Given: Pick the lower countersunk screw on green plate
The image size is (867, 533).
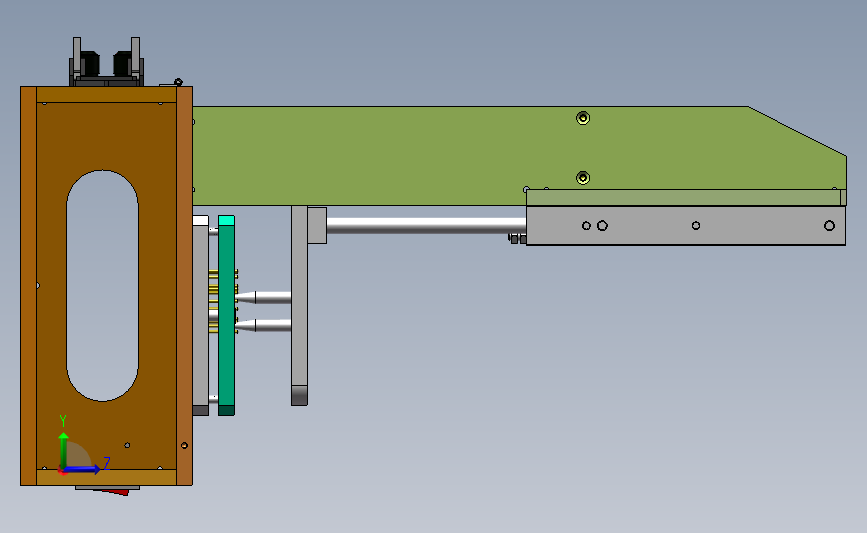Looking at the screenshot, I should click(x=583, y=177).
